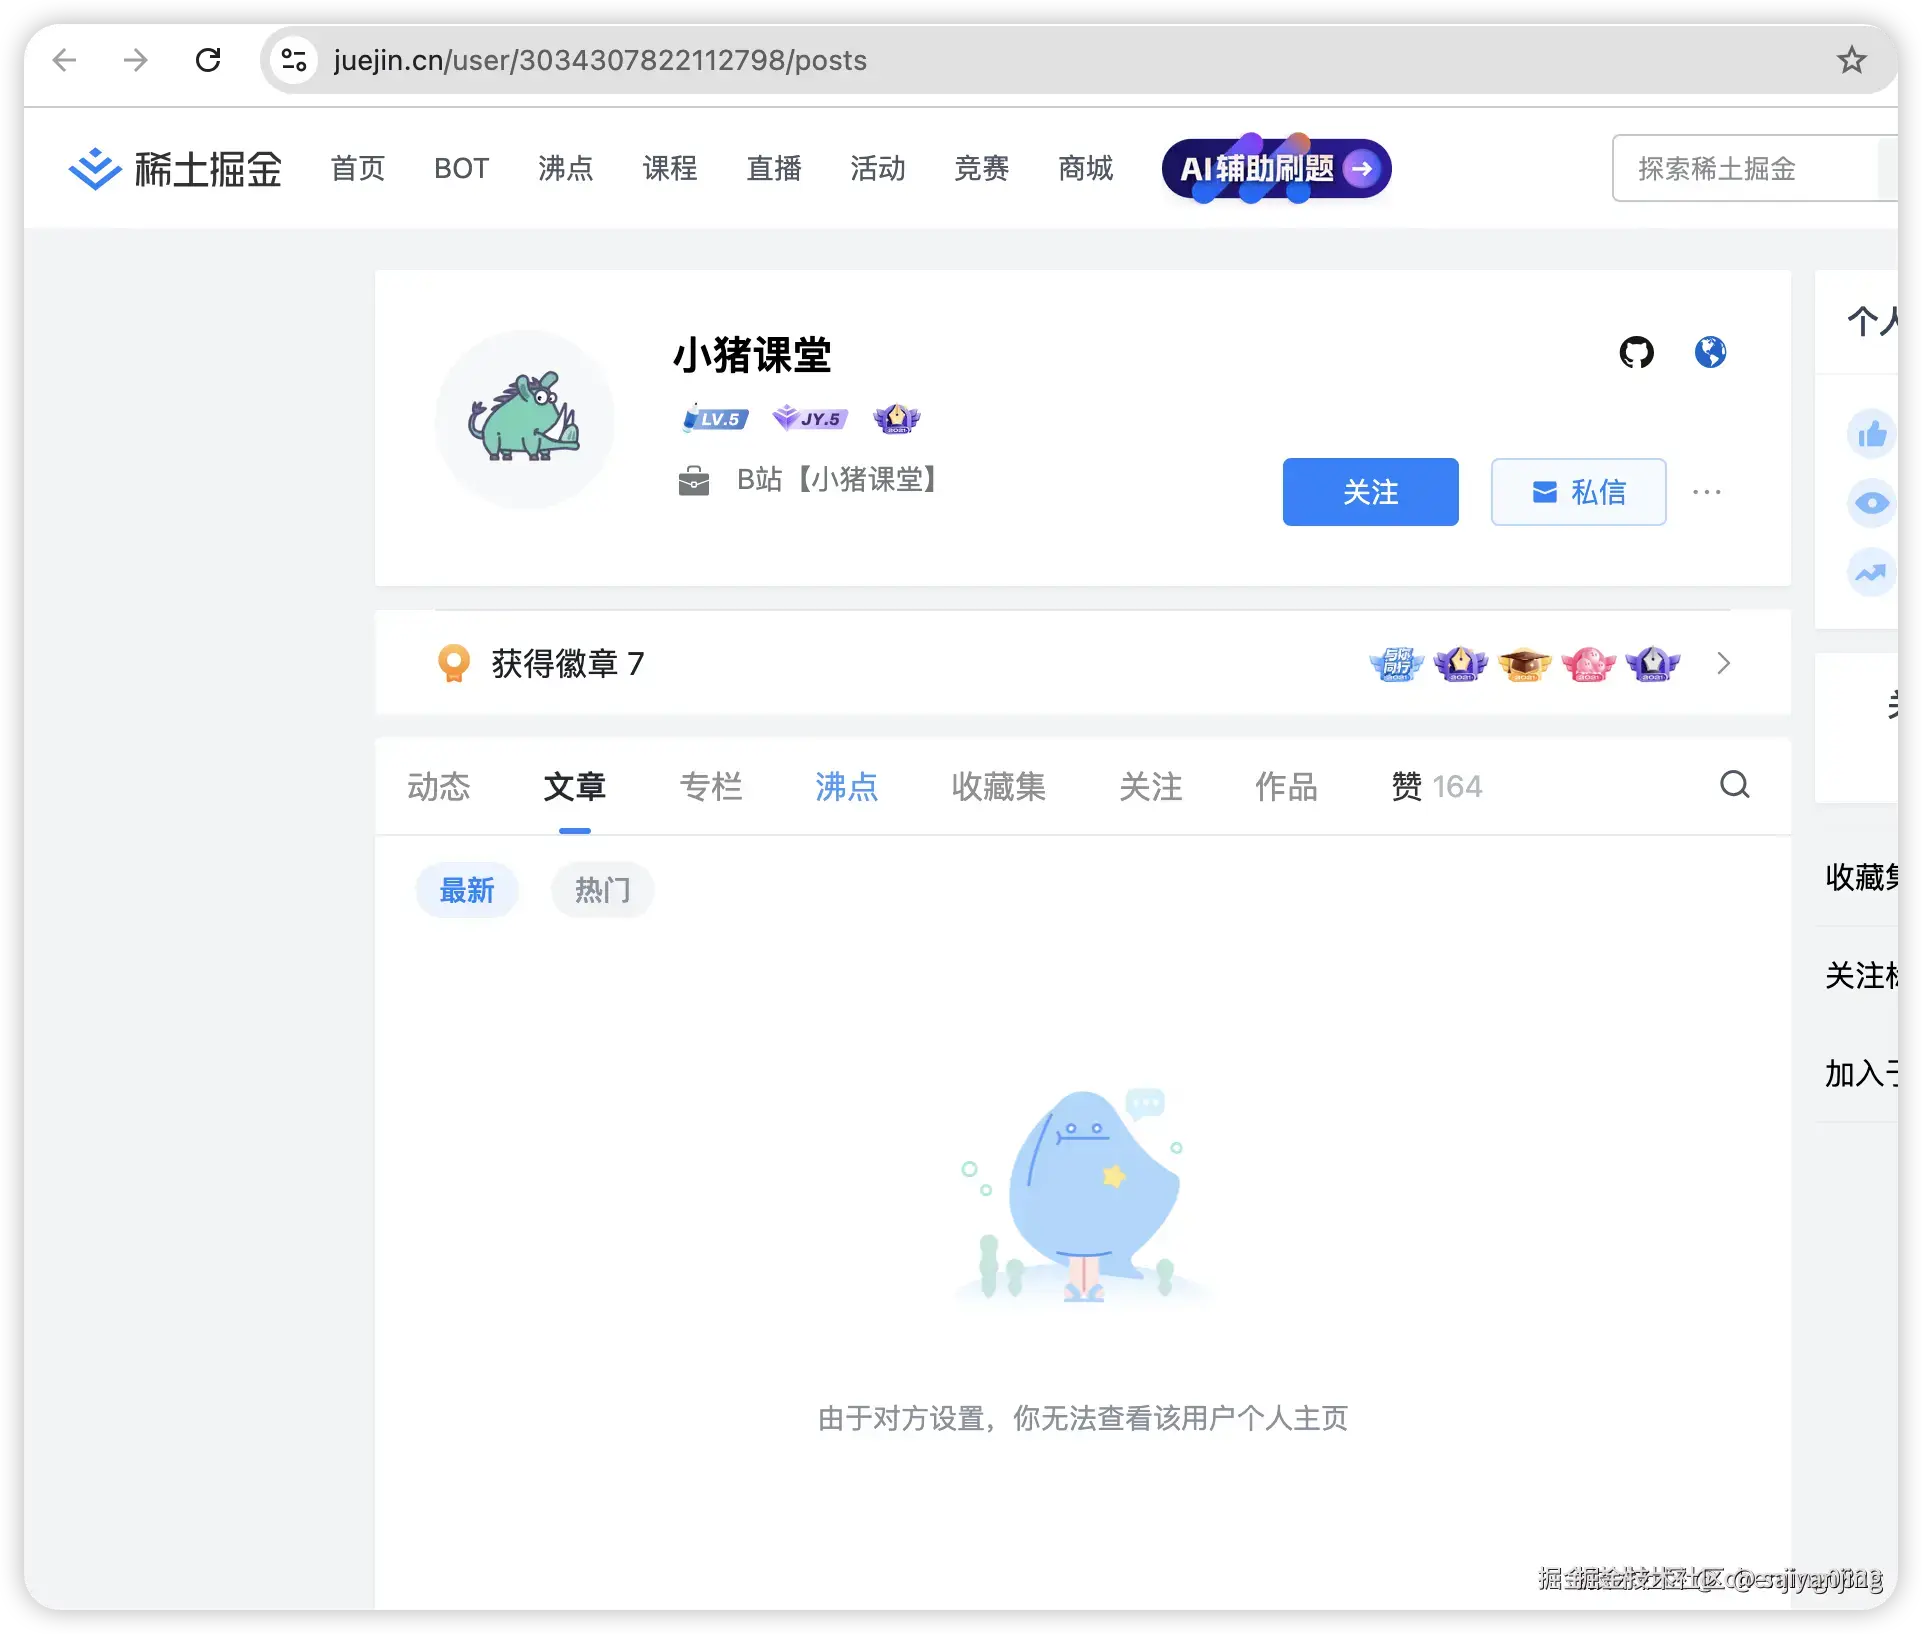Click the thumbs-up stats icon in right sidebar
Screen dimensions: 1922x1634
click(1871, 434)
